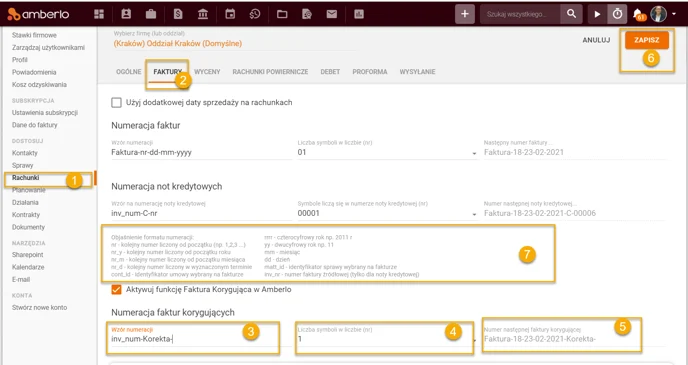
Task: Toggle 'Użyj dodatkowej daty sprzedaży' checkbox
Action: 116,103
